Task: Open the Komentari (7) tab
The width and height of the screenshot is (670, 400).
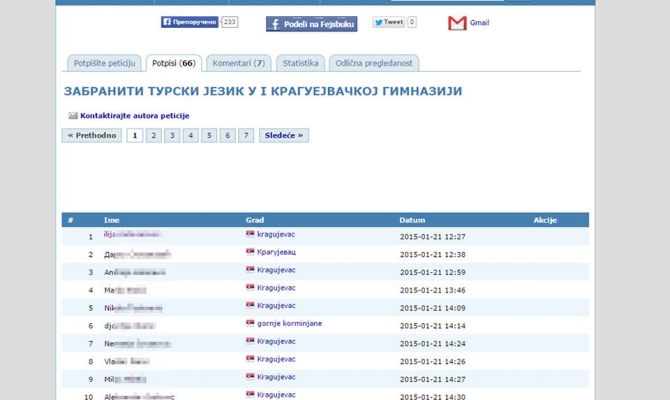Action: coord(239,63)
